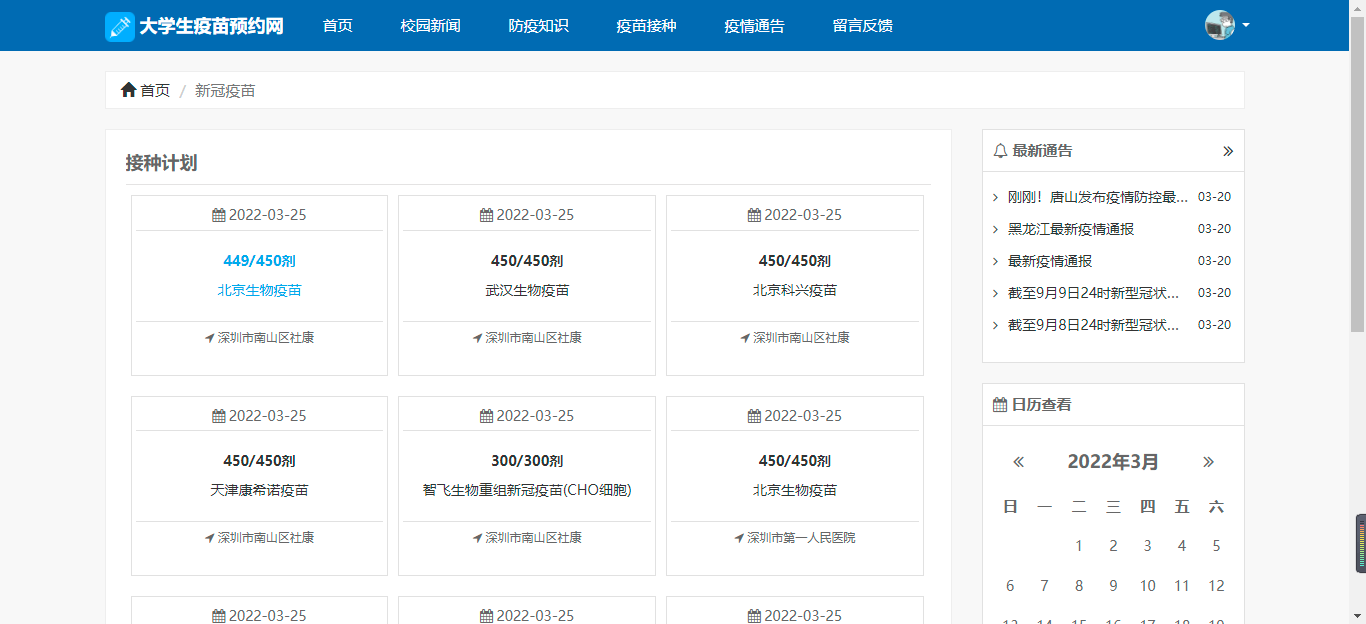The width and height of the screenshot is (1366, 624).
Task: Click 449/450剂 dose count text
Action: coord(260,261)
